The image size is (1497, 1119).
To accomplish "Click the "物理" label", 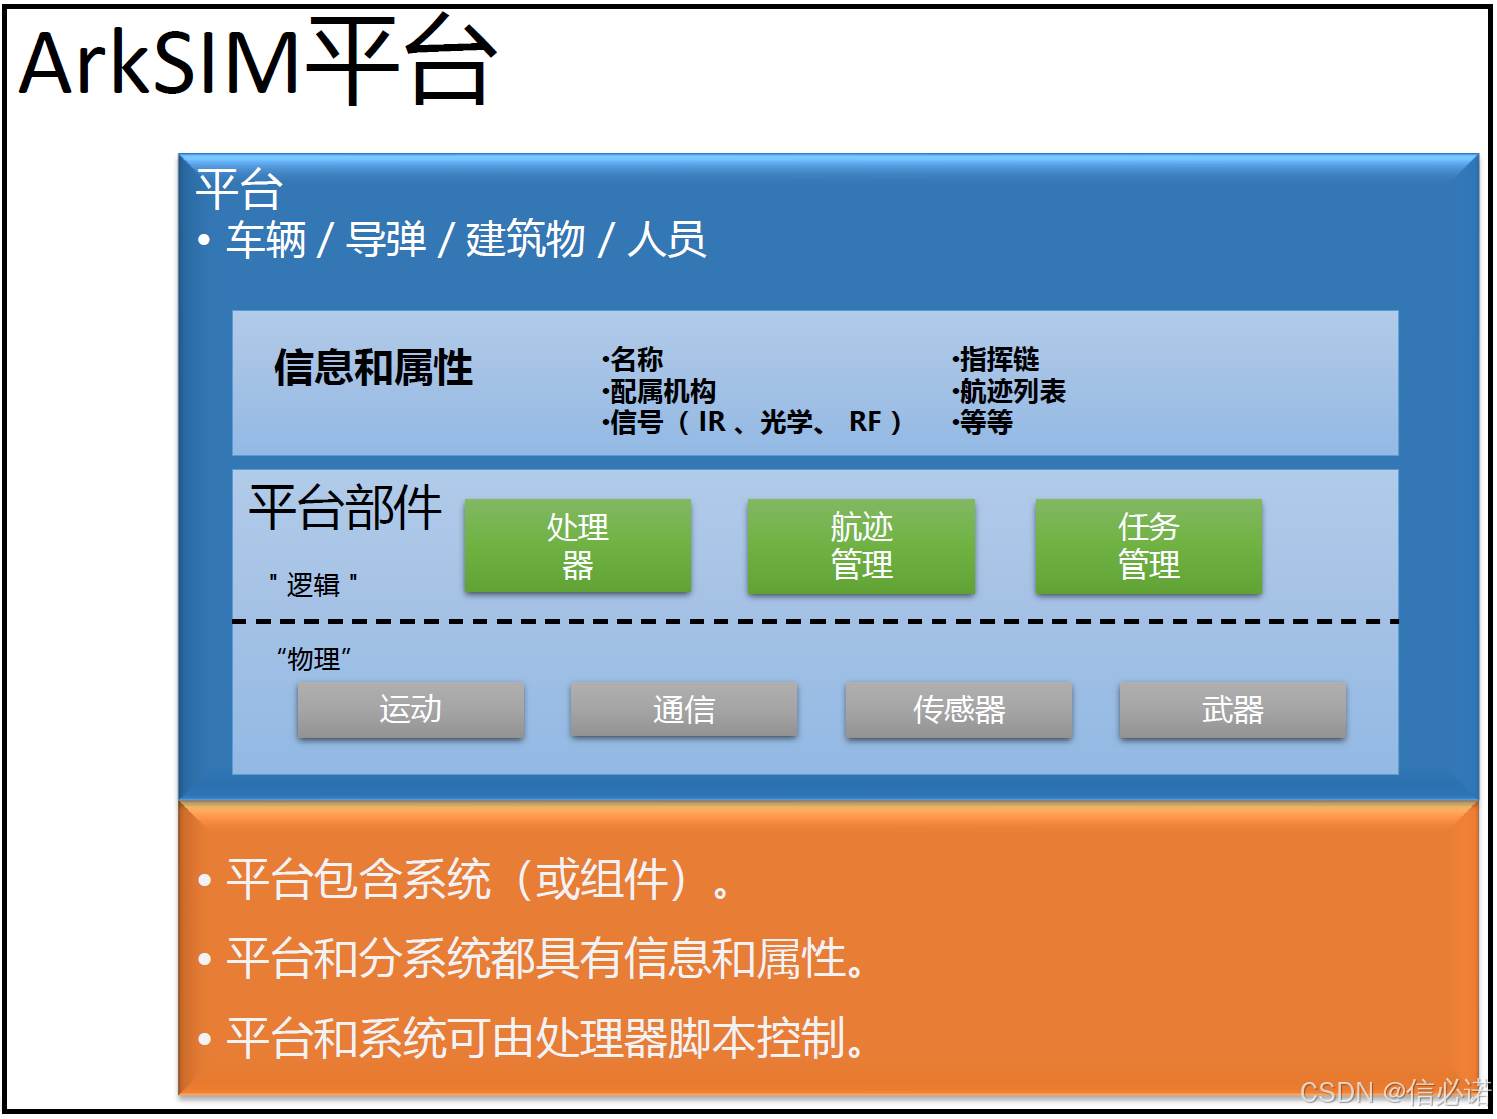I will click(x=314, y=659).
